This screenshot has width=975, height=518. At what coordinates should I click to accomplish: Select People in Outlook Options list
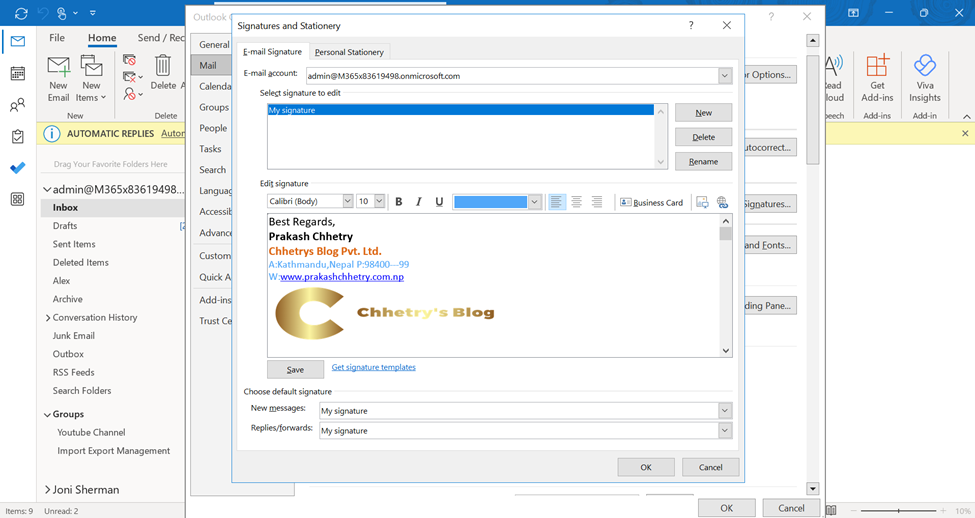coord(211,128)
